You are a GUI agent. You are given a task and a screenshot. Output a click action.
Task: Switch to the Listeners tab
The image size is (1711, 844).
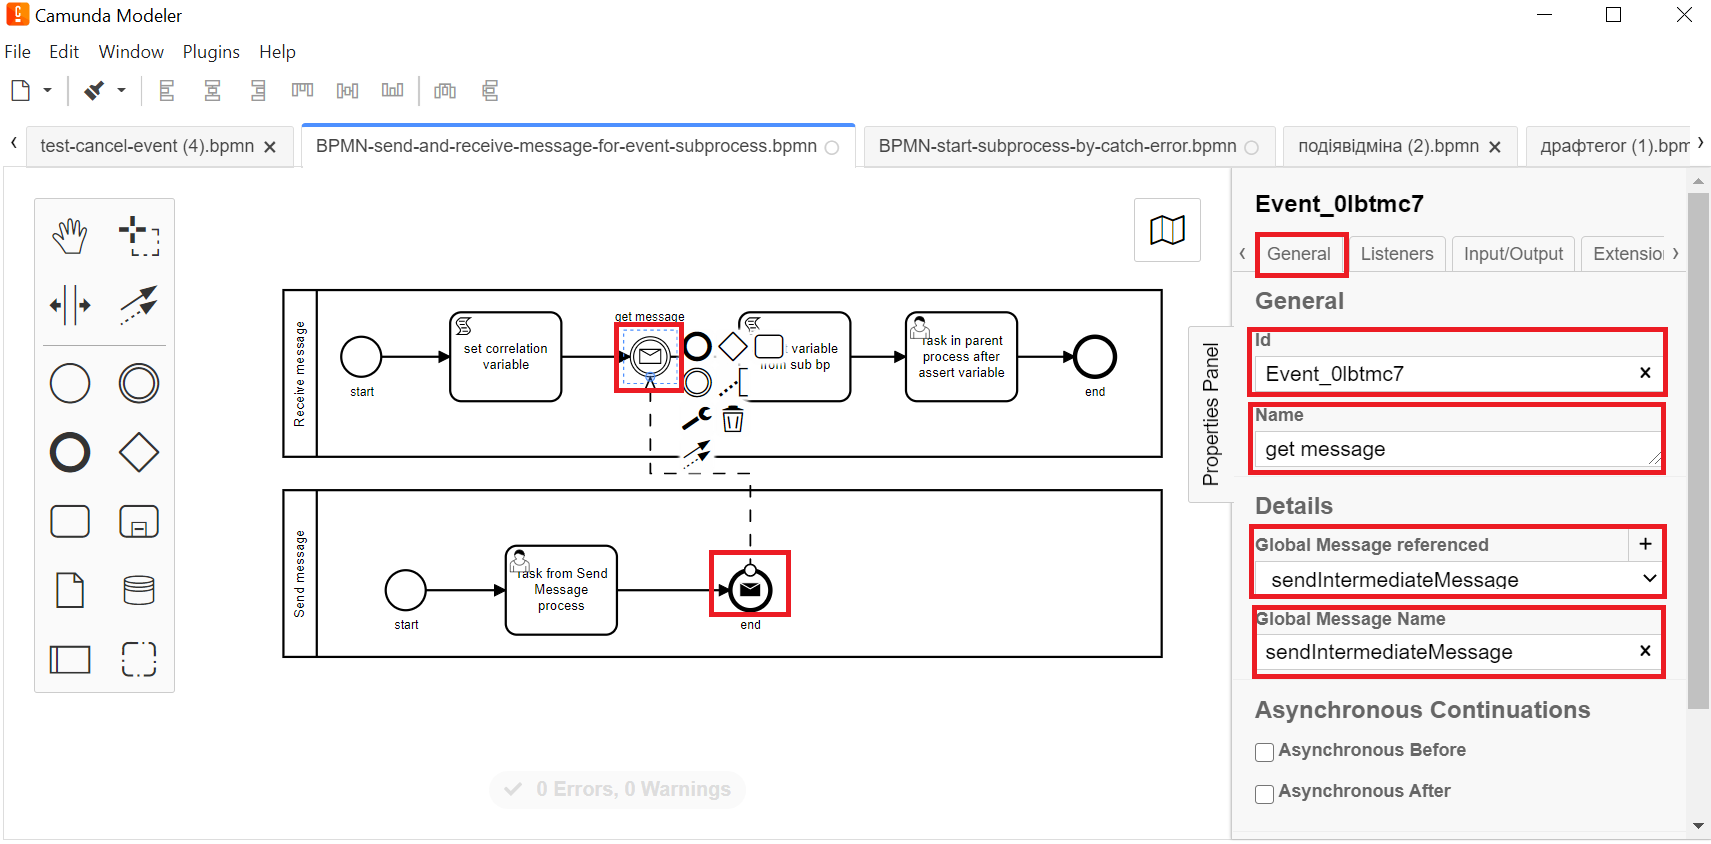coord(1397,254)
